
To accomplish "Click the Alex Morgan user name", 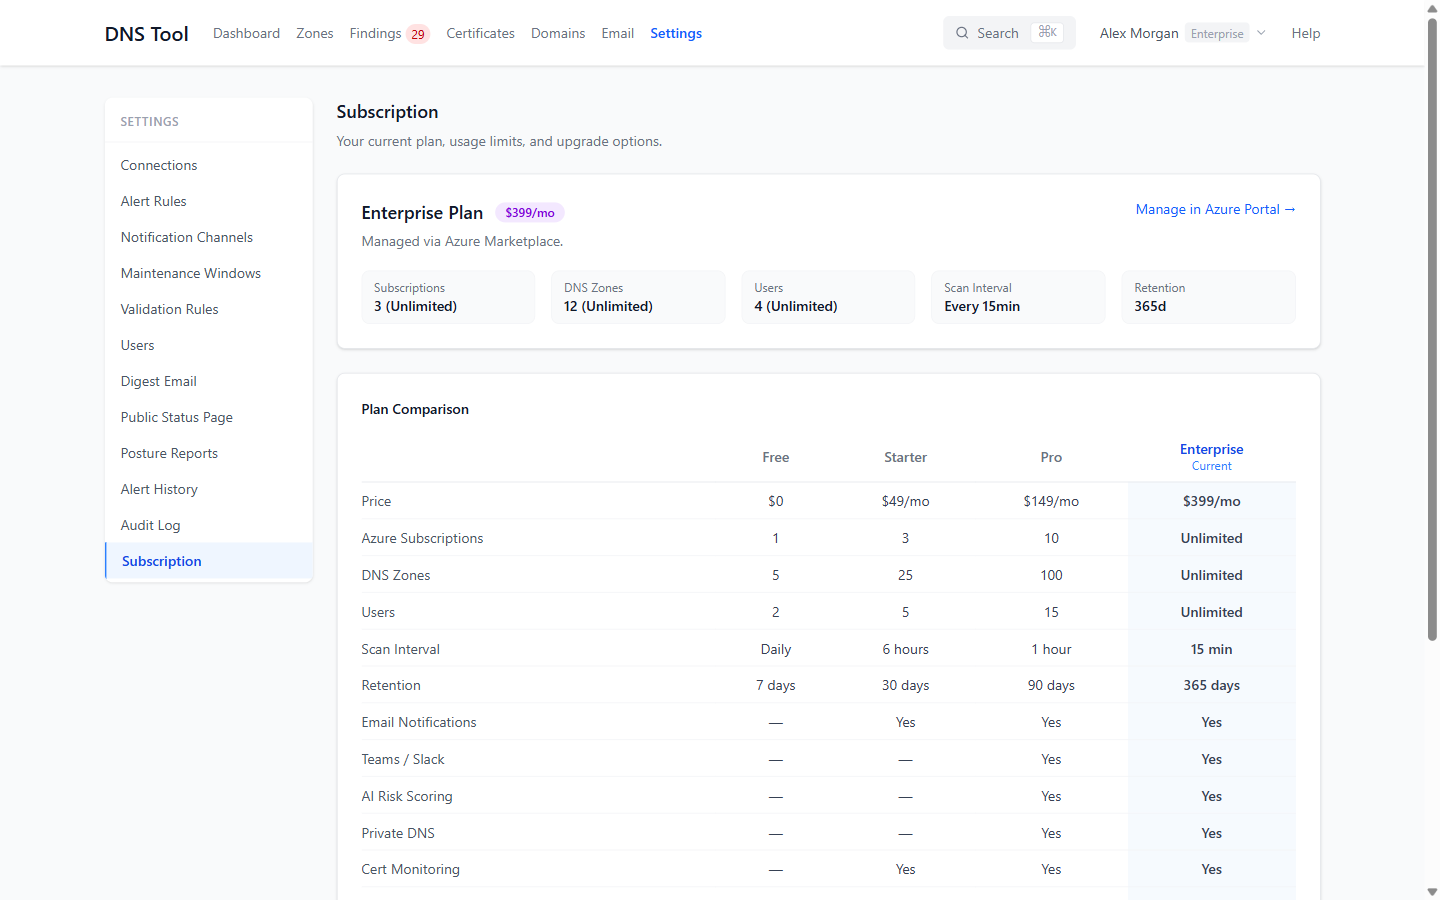I will tap(1139, 33).
